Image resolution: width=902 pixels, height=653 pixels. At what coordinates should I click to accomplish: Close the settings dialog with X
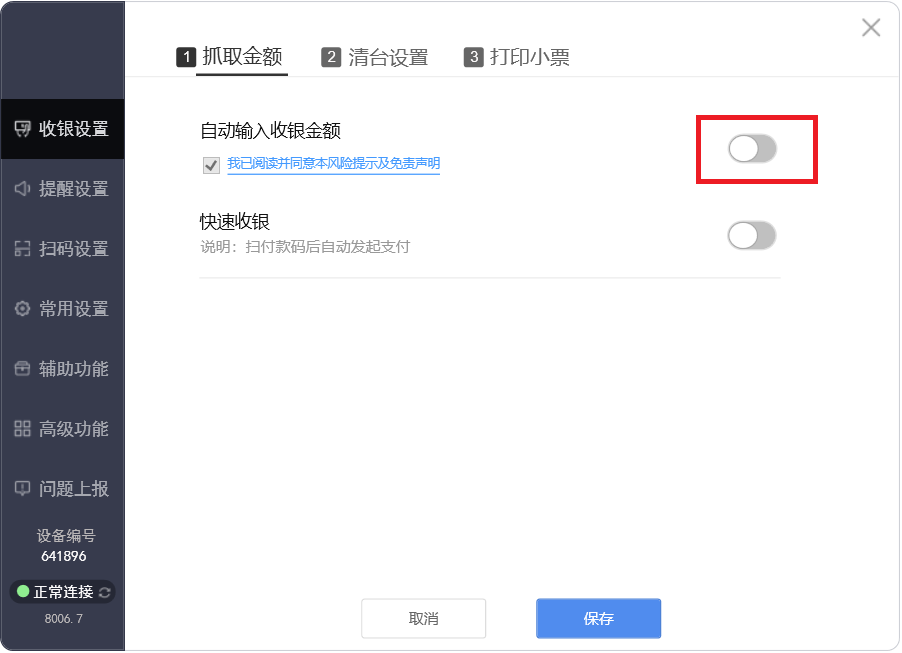(x=871, y=27)
